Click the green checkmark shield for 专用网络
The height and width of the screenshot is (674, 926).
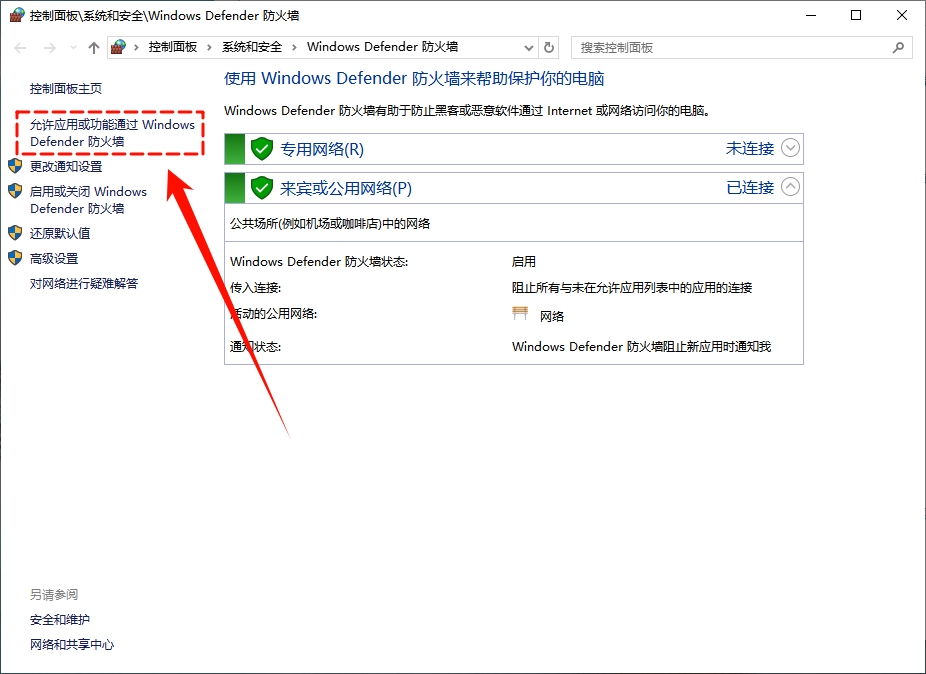[x=260, y=148]
